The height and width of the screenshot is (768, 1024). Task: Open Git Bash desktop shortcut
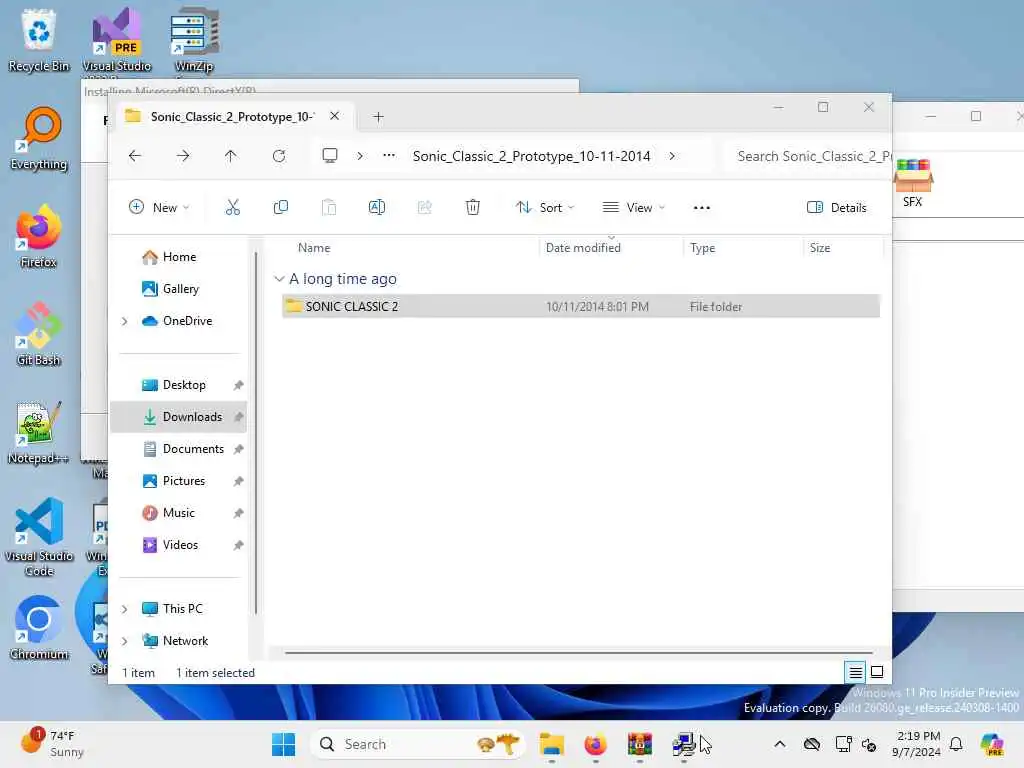pos(39,334)
